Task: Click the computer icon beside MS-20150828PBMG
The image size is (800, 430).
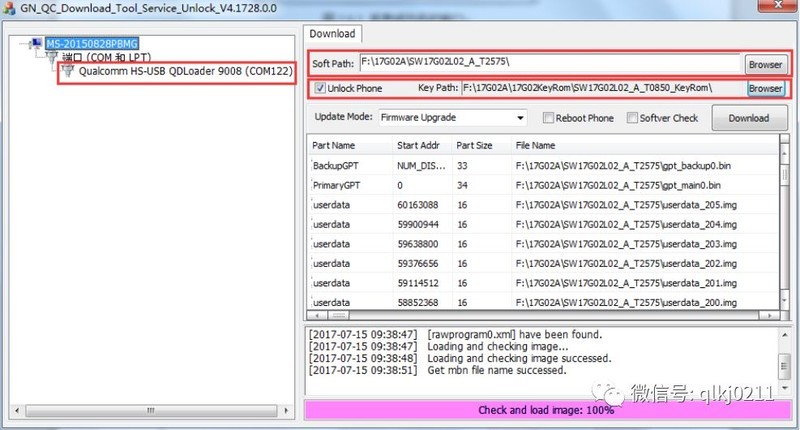Action: (x=36, y=44)
